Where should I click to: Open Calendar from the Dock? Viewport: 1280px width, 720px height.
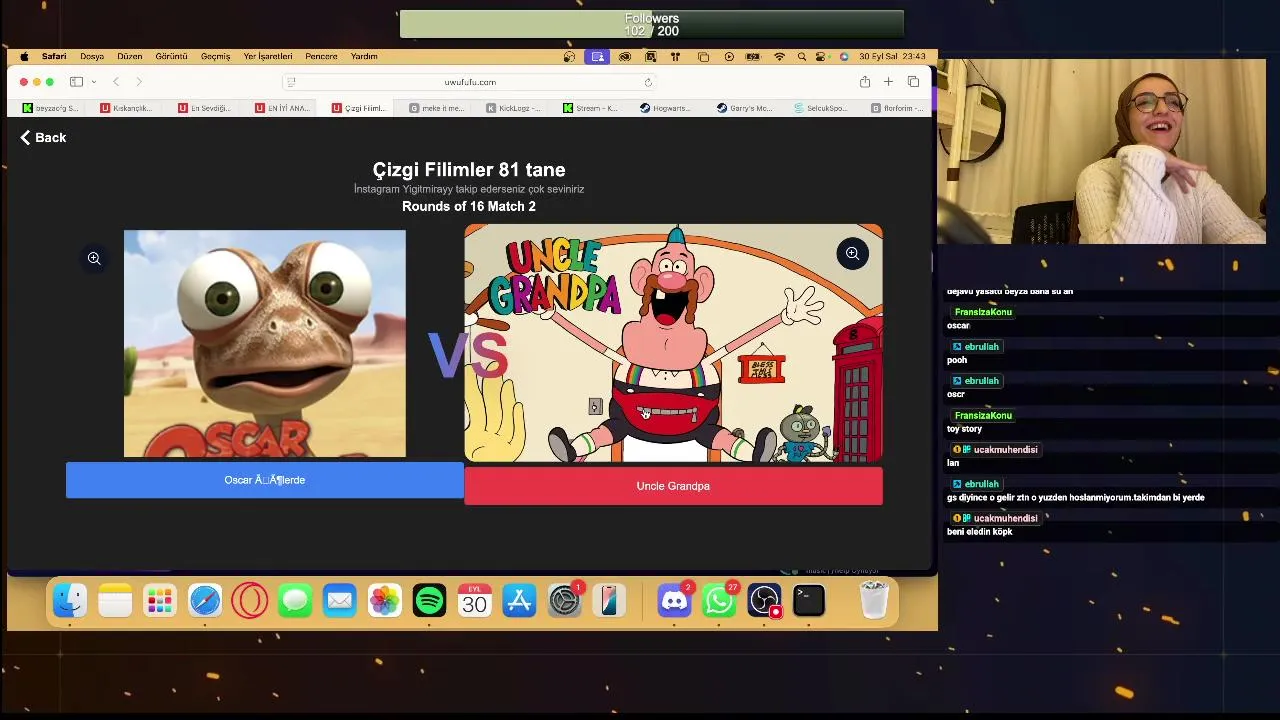pos(475,600)
